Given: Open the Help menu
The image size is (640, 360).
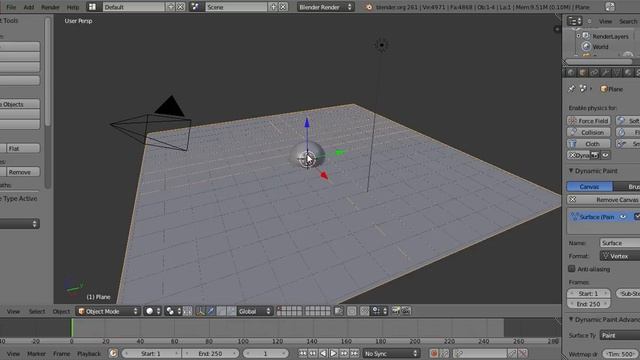Looking at the screenshot, I should [x=73, y=7].
